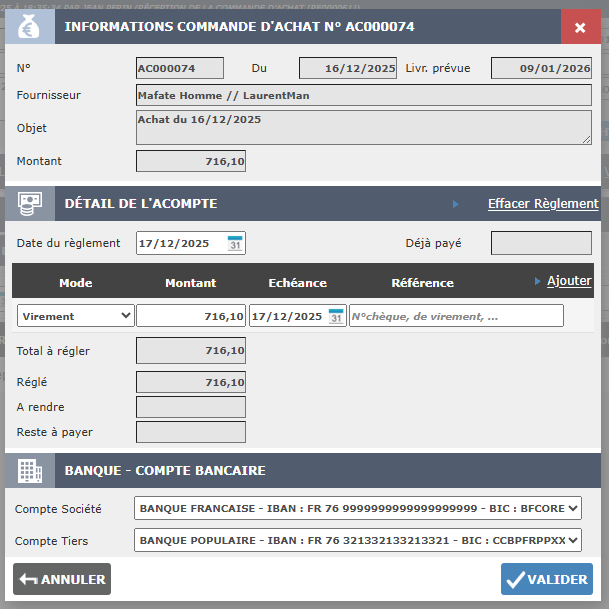609x609 pixels.
Task: Open calendar picker for Echéance date
Action: click(x=336, y=316)
